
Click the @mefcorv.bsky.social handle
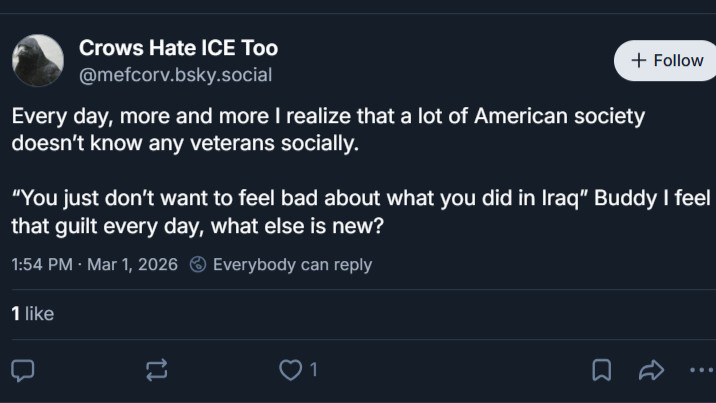coord(175,75)
